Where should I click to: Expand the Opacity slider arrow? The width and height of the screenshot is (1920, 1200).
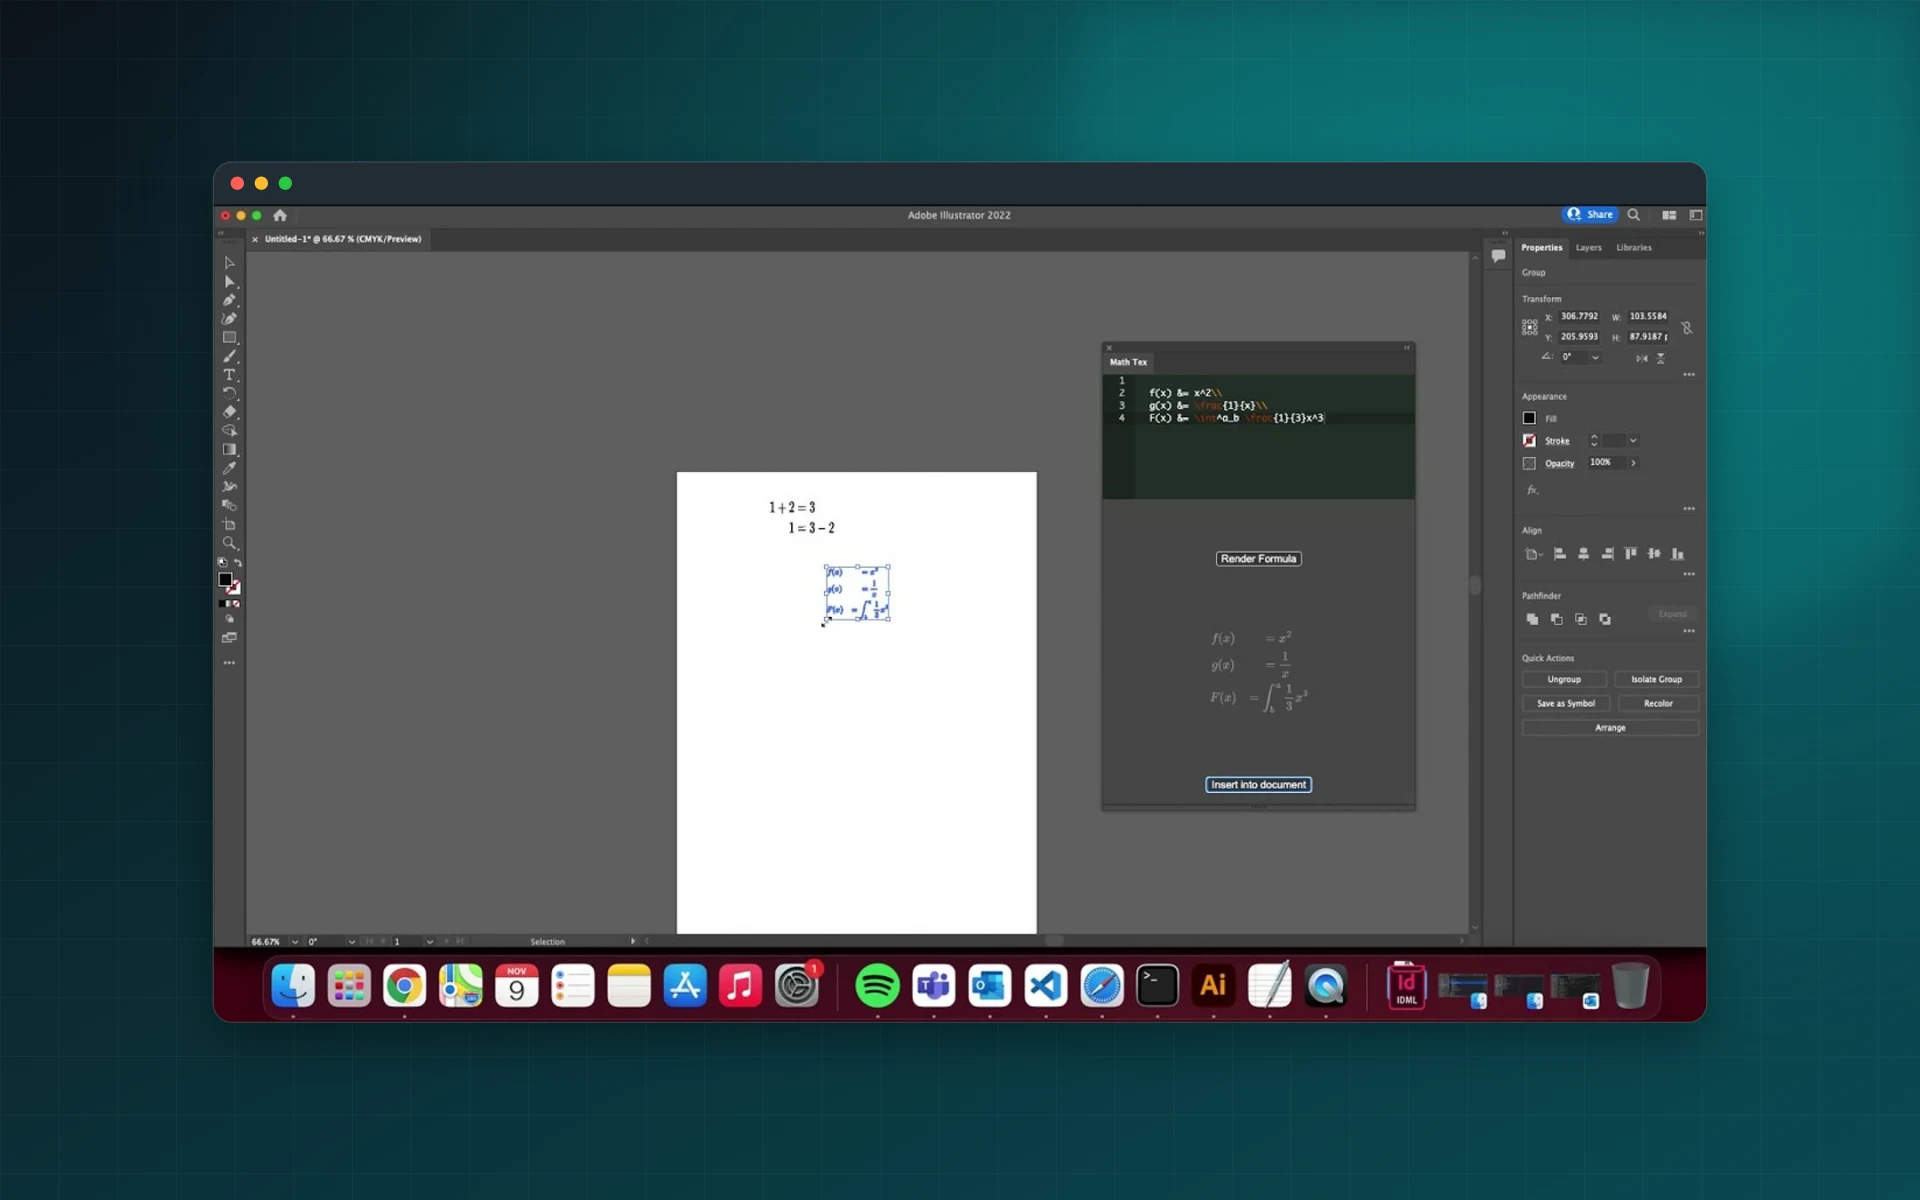(x=1633, y=463)
